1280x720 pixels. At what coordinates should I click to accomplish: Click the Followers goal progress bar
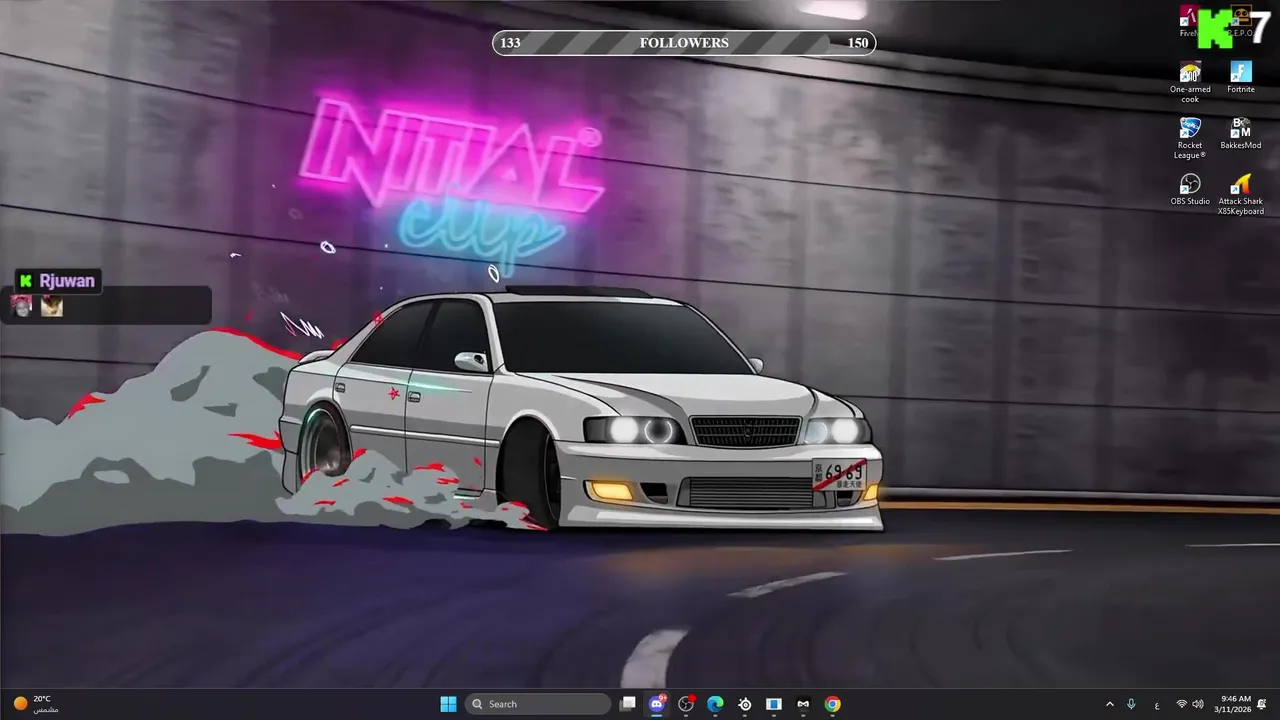(684, 43)
